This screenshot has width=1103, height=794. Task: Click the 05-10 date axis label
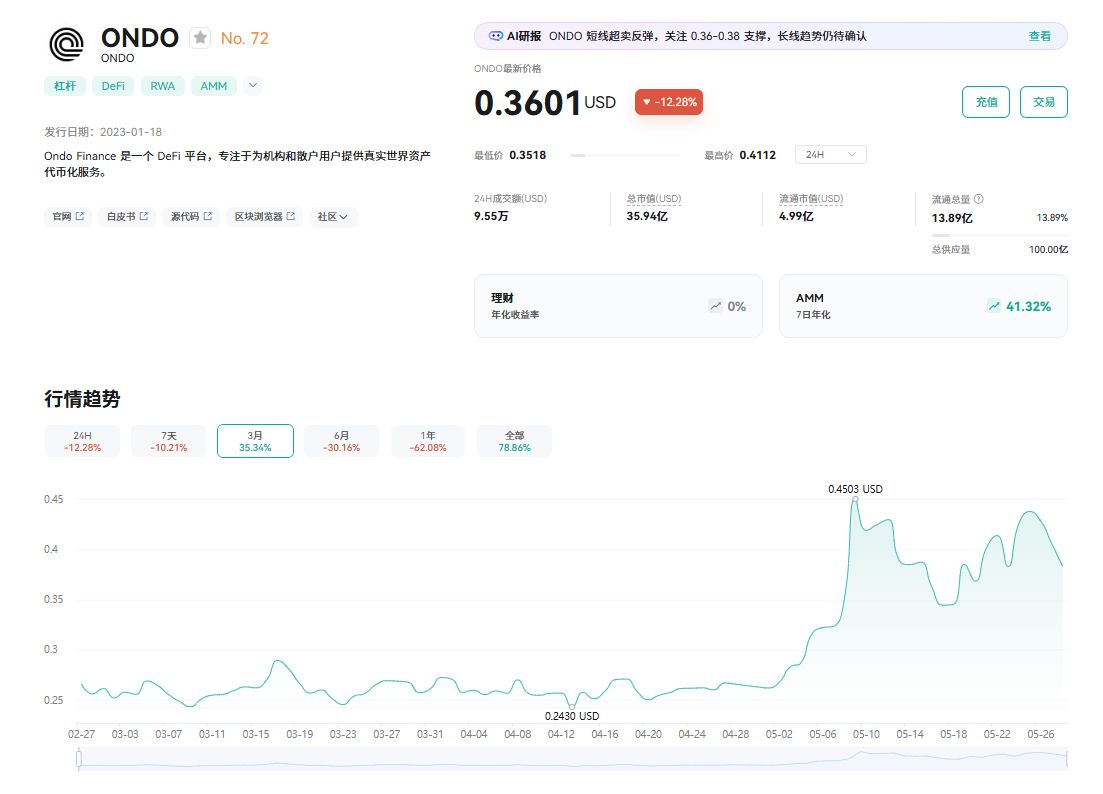pos(866,734)
